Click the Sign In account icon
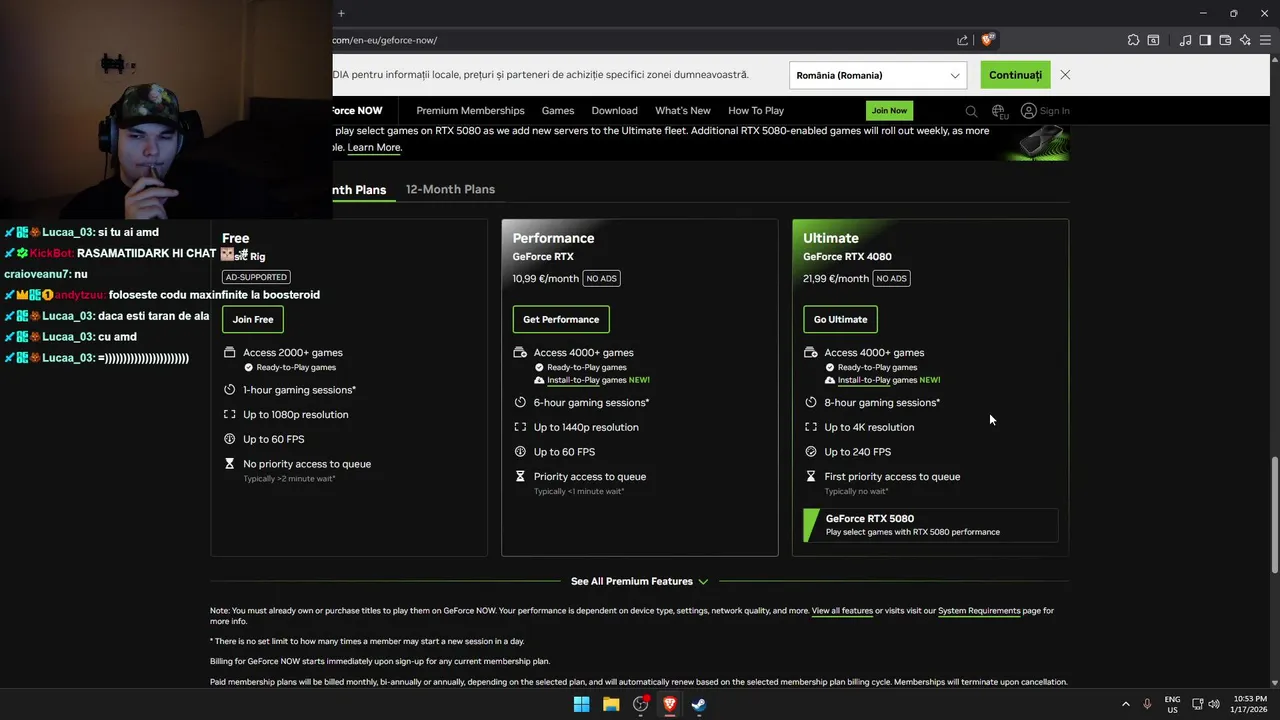The width and height of the screenshot is (1280, 720). click(x=1028, y=111)
